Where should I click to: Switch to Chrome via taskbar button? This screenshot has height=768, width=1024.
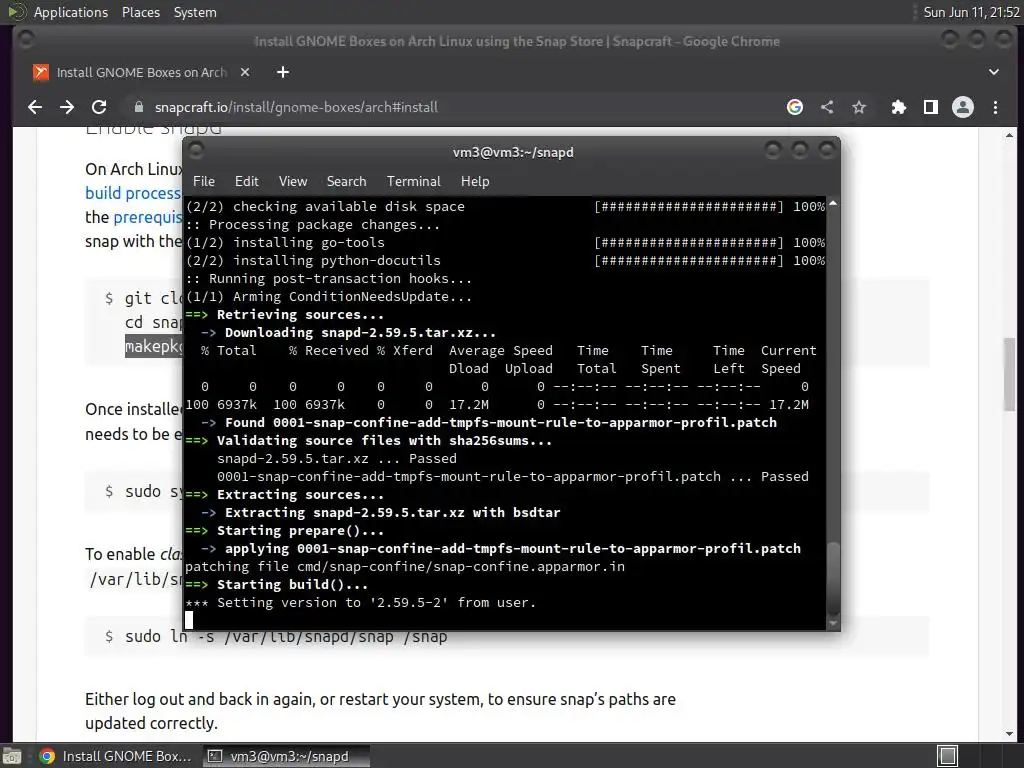[116, 756]
